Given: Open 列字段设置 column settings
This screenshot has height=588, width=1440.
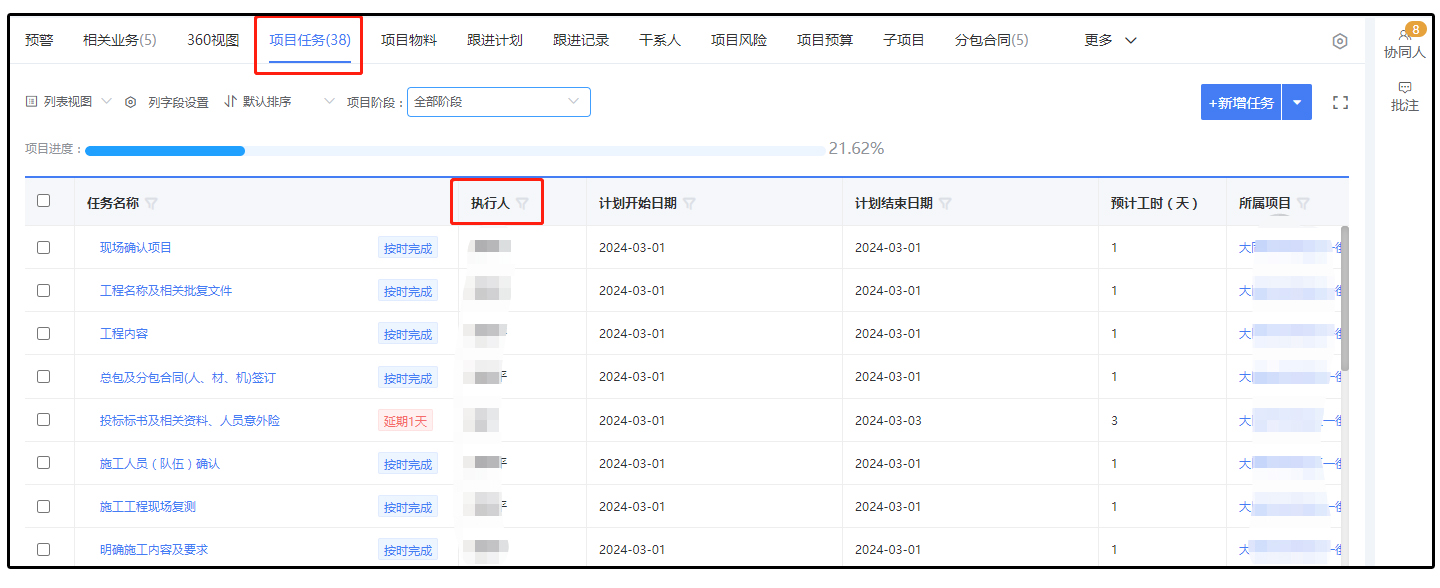Looking at the screenshot, I should tap(167, 102).
